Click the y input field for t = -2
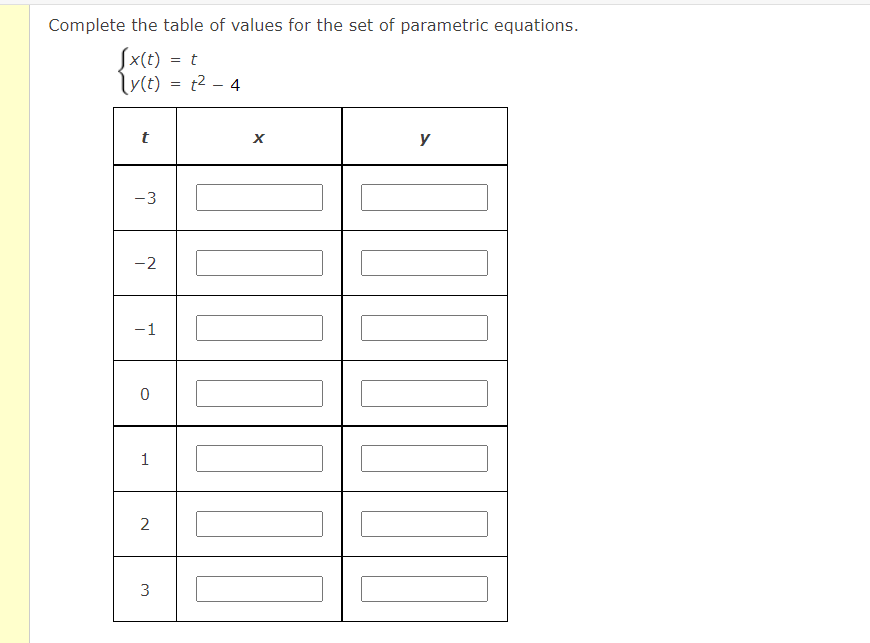This screenshot has height=643, width=870. tap(424, 262)
